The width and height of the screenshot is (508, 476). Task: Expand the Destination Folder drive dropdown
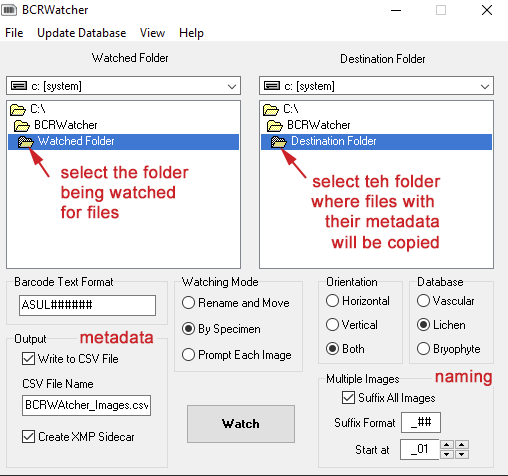coord(485,86)
